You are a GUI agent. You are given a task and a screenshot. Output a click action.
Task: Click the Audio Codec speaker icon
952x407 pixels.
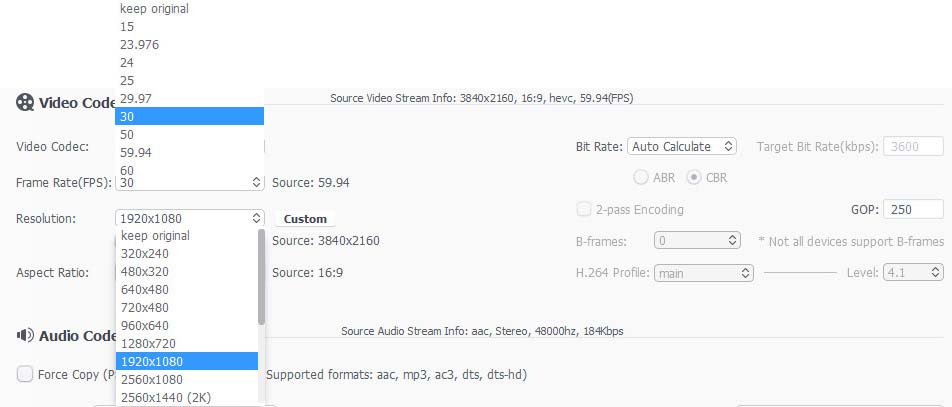[x=25, y=336]
